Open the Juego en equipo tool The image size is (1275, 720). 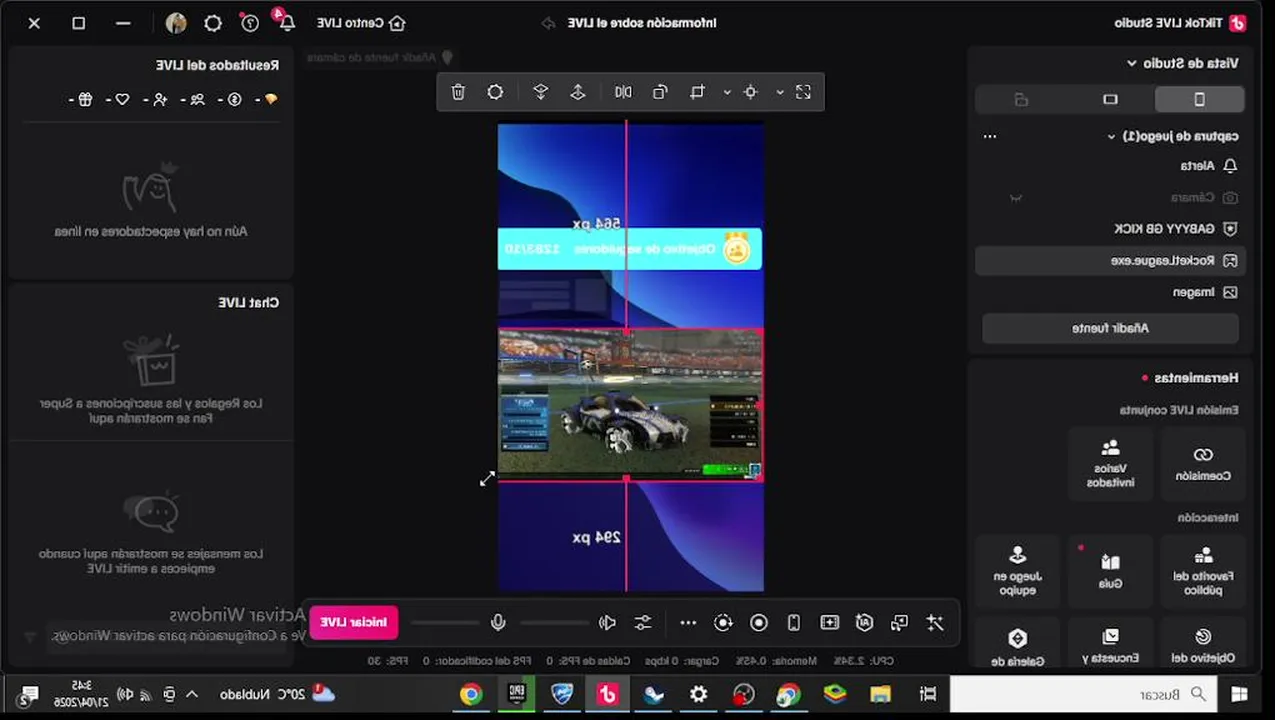pyautogui.click(x=1017, y=572)
